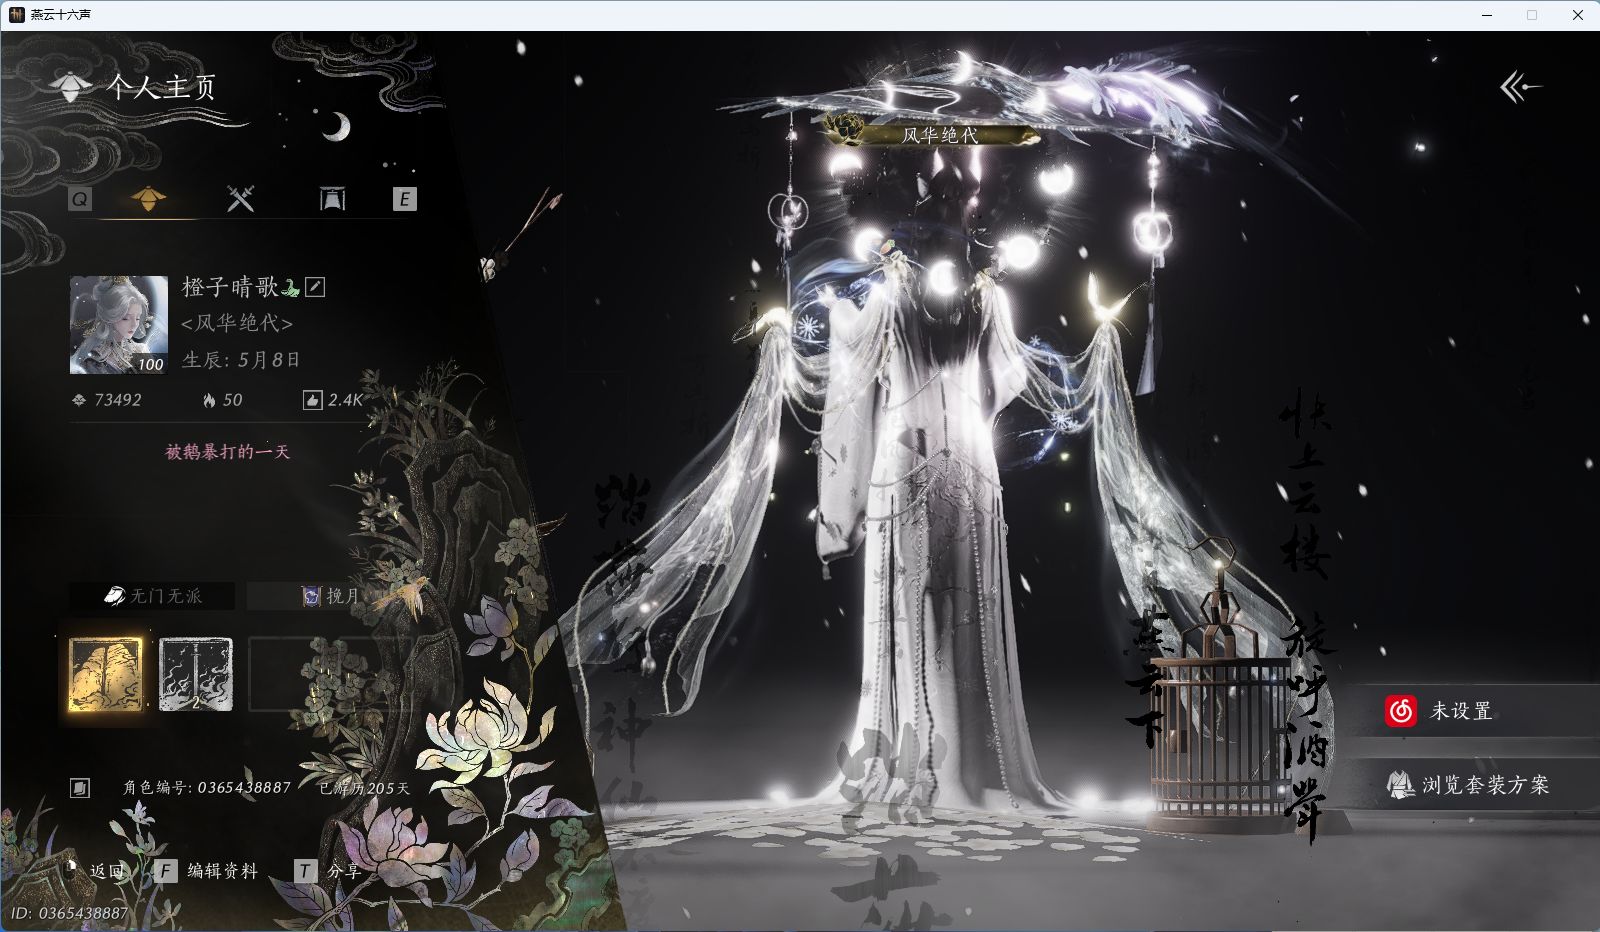Select the silver achievement badge
Image resolution: width=1600 pixels, height=932 pixels.
(196, 675)
